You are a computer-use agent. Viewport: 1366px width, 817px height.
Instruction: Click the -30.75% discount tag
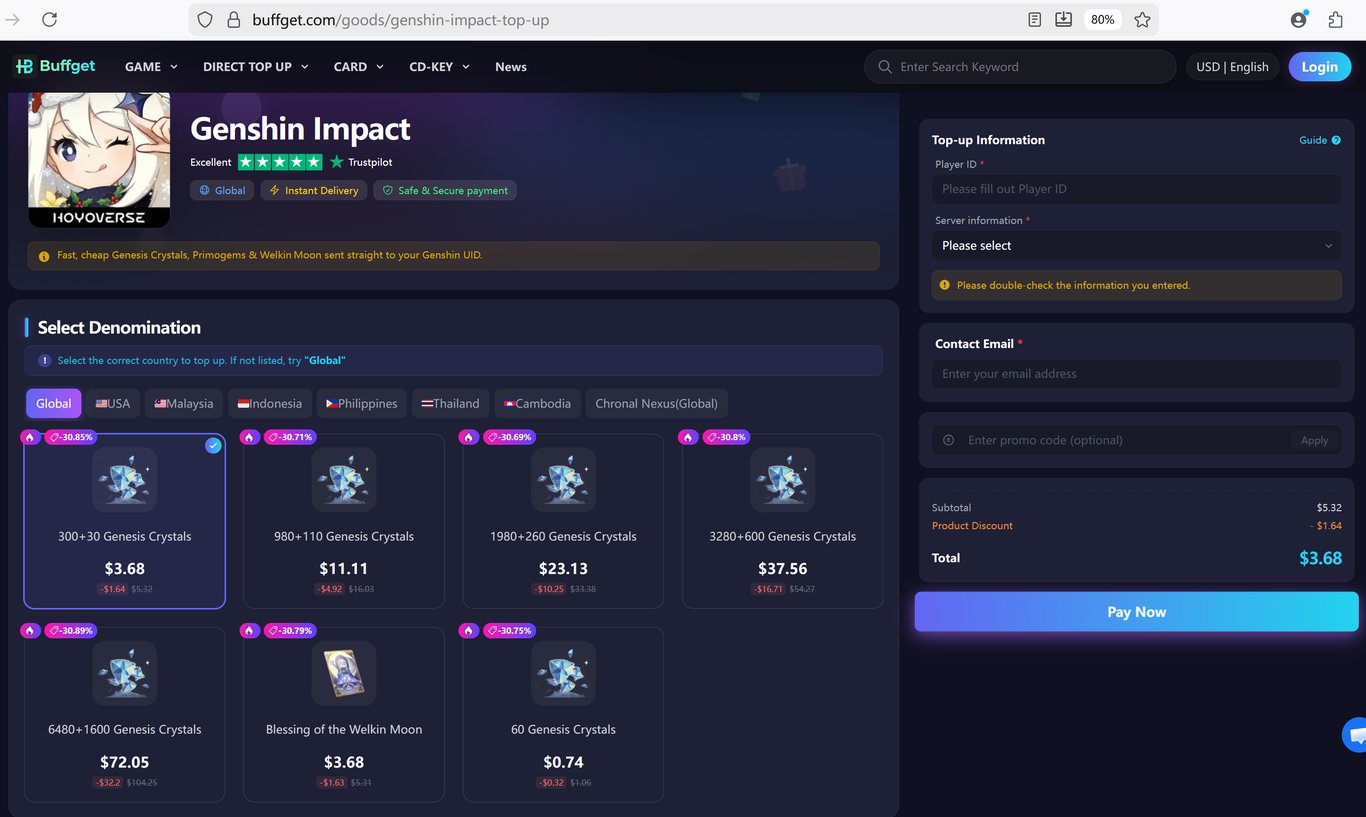pos(509,631)
